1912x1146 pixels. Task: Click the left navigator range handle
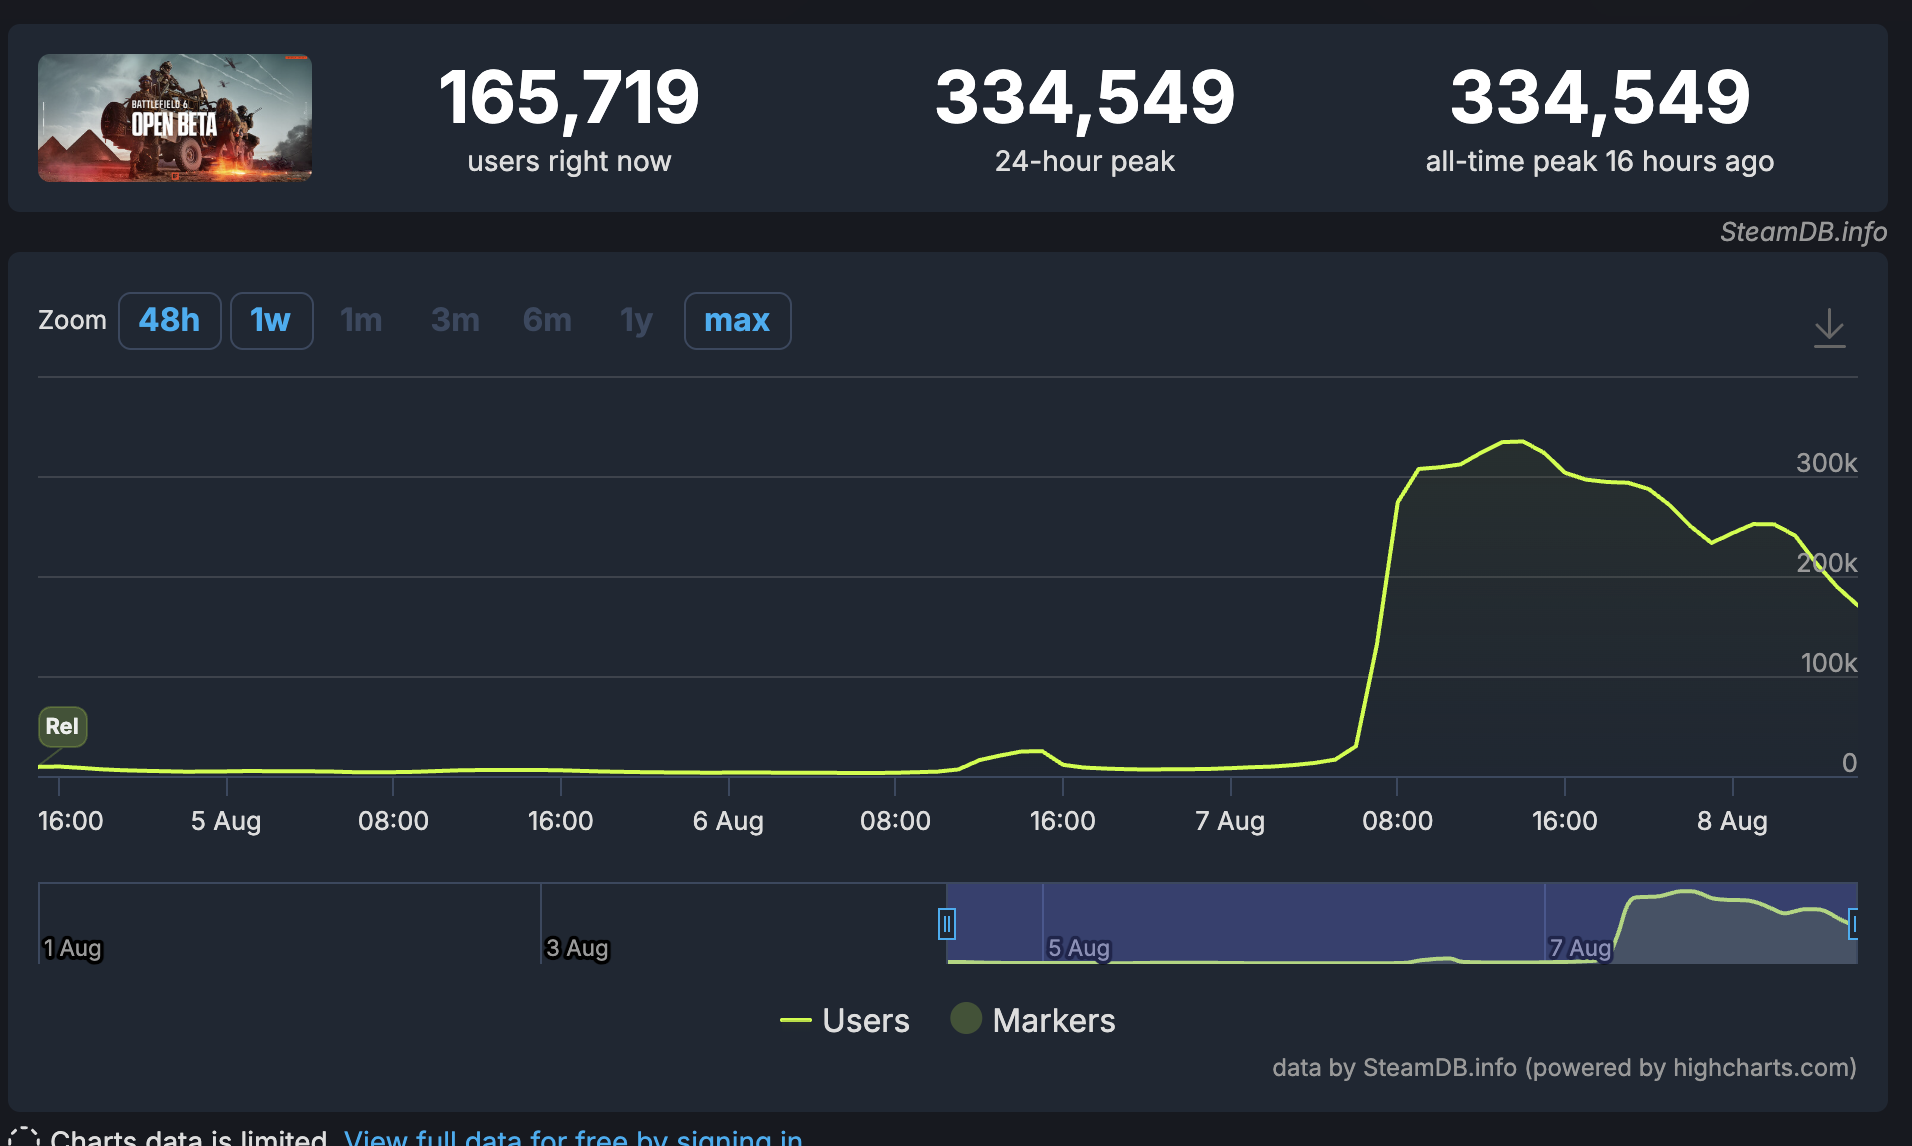tap(948, 923)
